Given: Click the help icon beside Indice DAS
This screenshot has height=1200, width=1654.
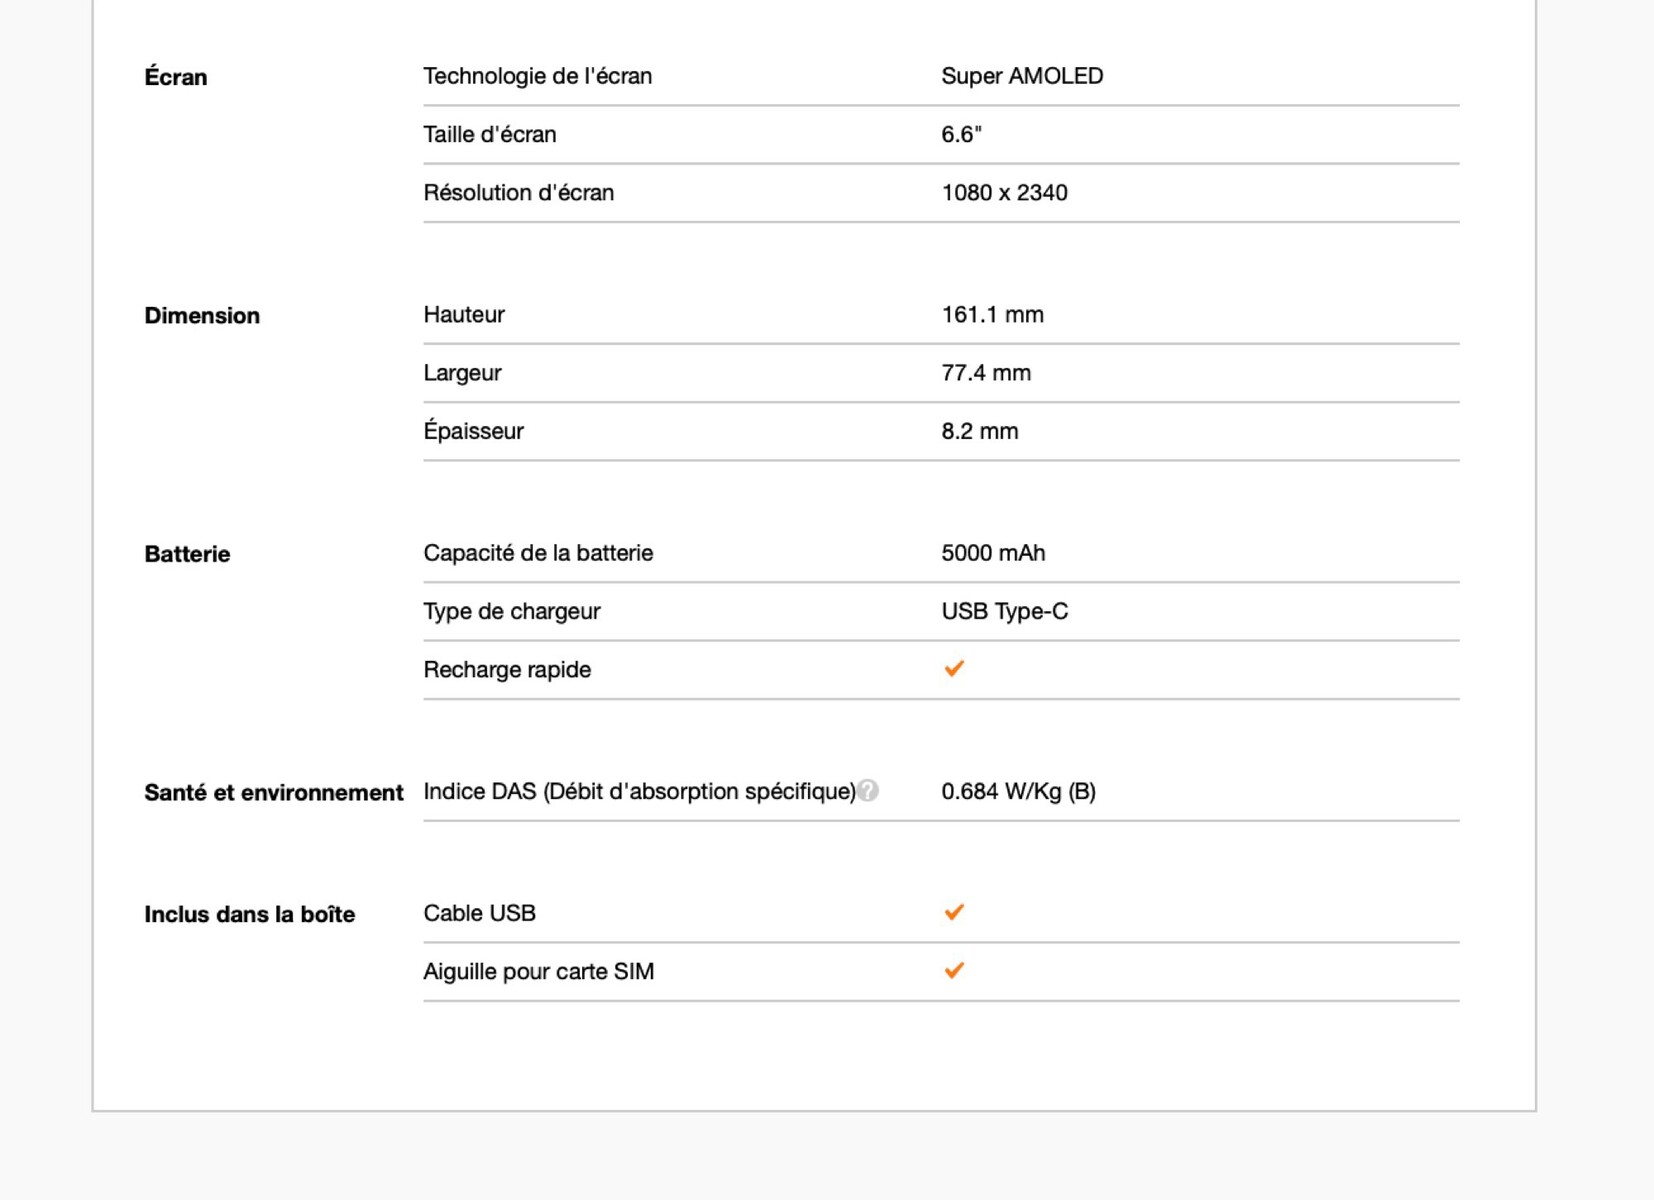Looking at the screenshot, I should tap(868, 791).
